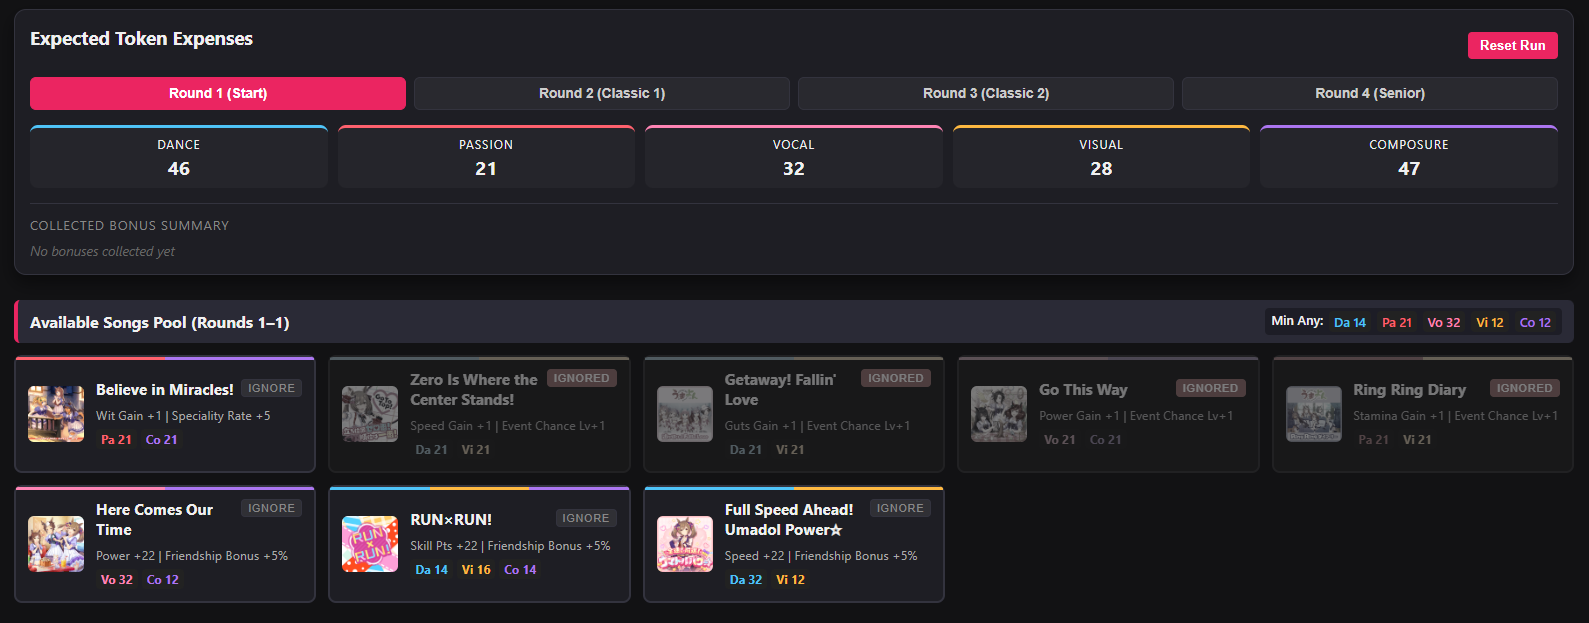Click the Co 21 cost on Believe in Miracles!
This screenshot has width=1589, height=623.
tap(161, 440)
